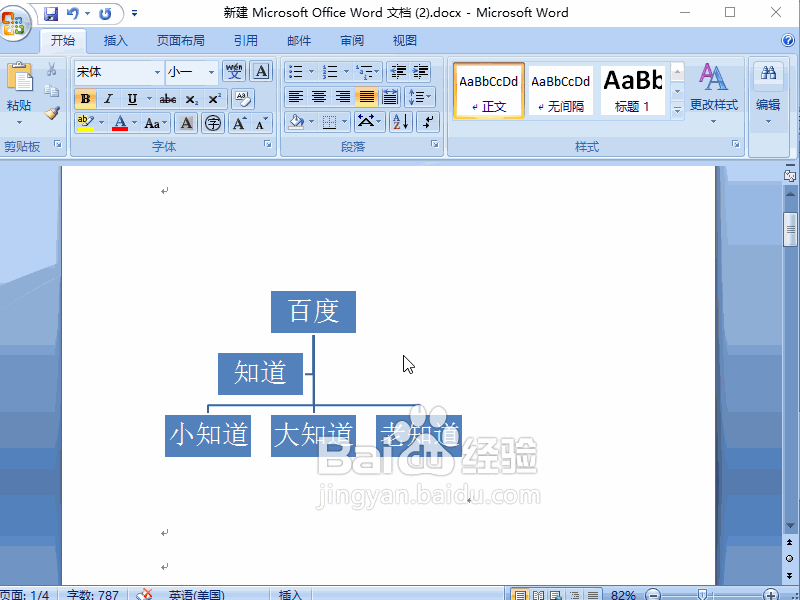Copy the selection
Viewport: 800px width, 600px height.
[52, 91]
